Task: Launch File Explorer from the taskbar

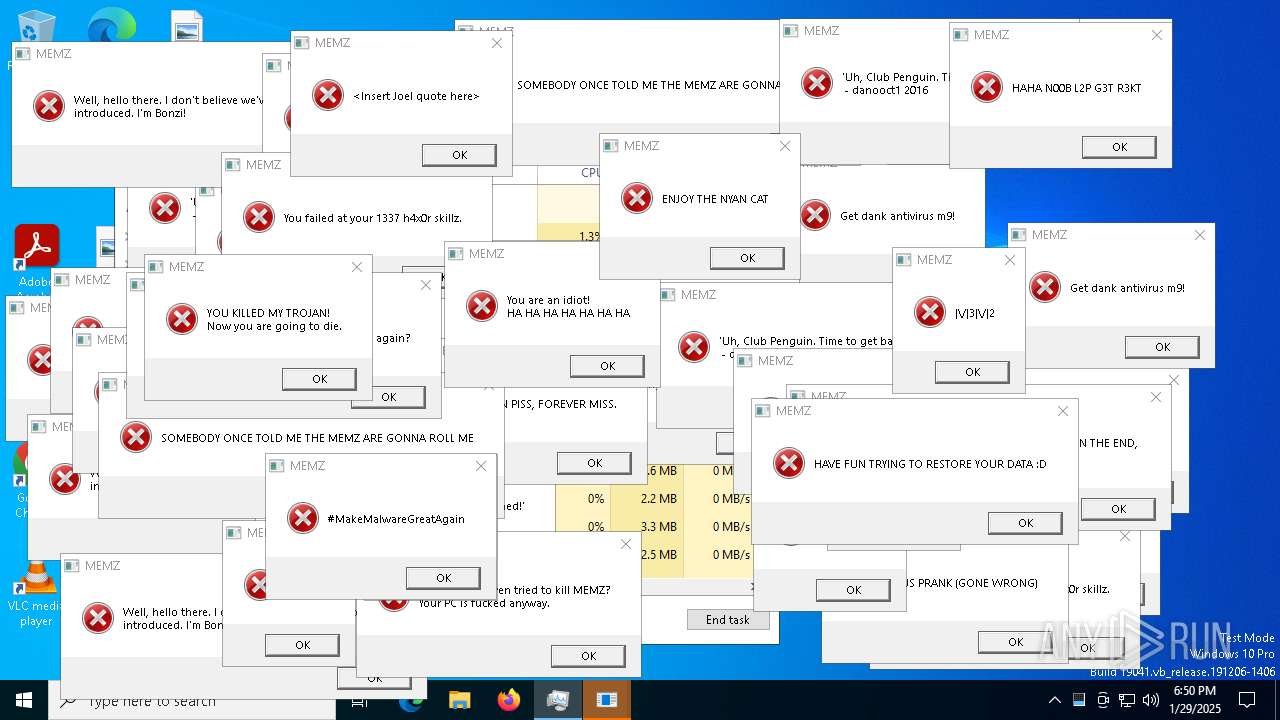Action: pyautogui.click(x=459, y=700)
